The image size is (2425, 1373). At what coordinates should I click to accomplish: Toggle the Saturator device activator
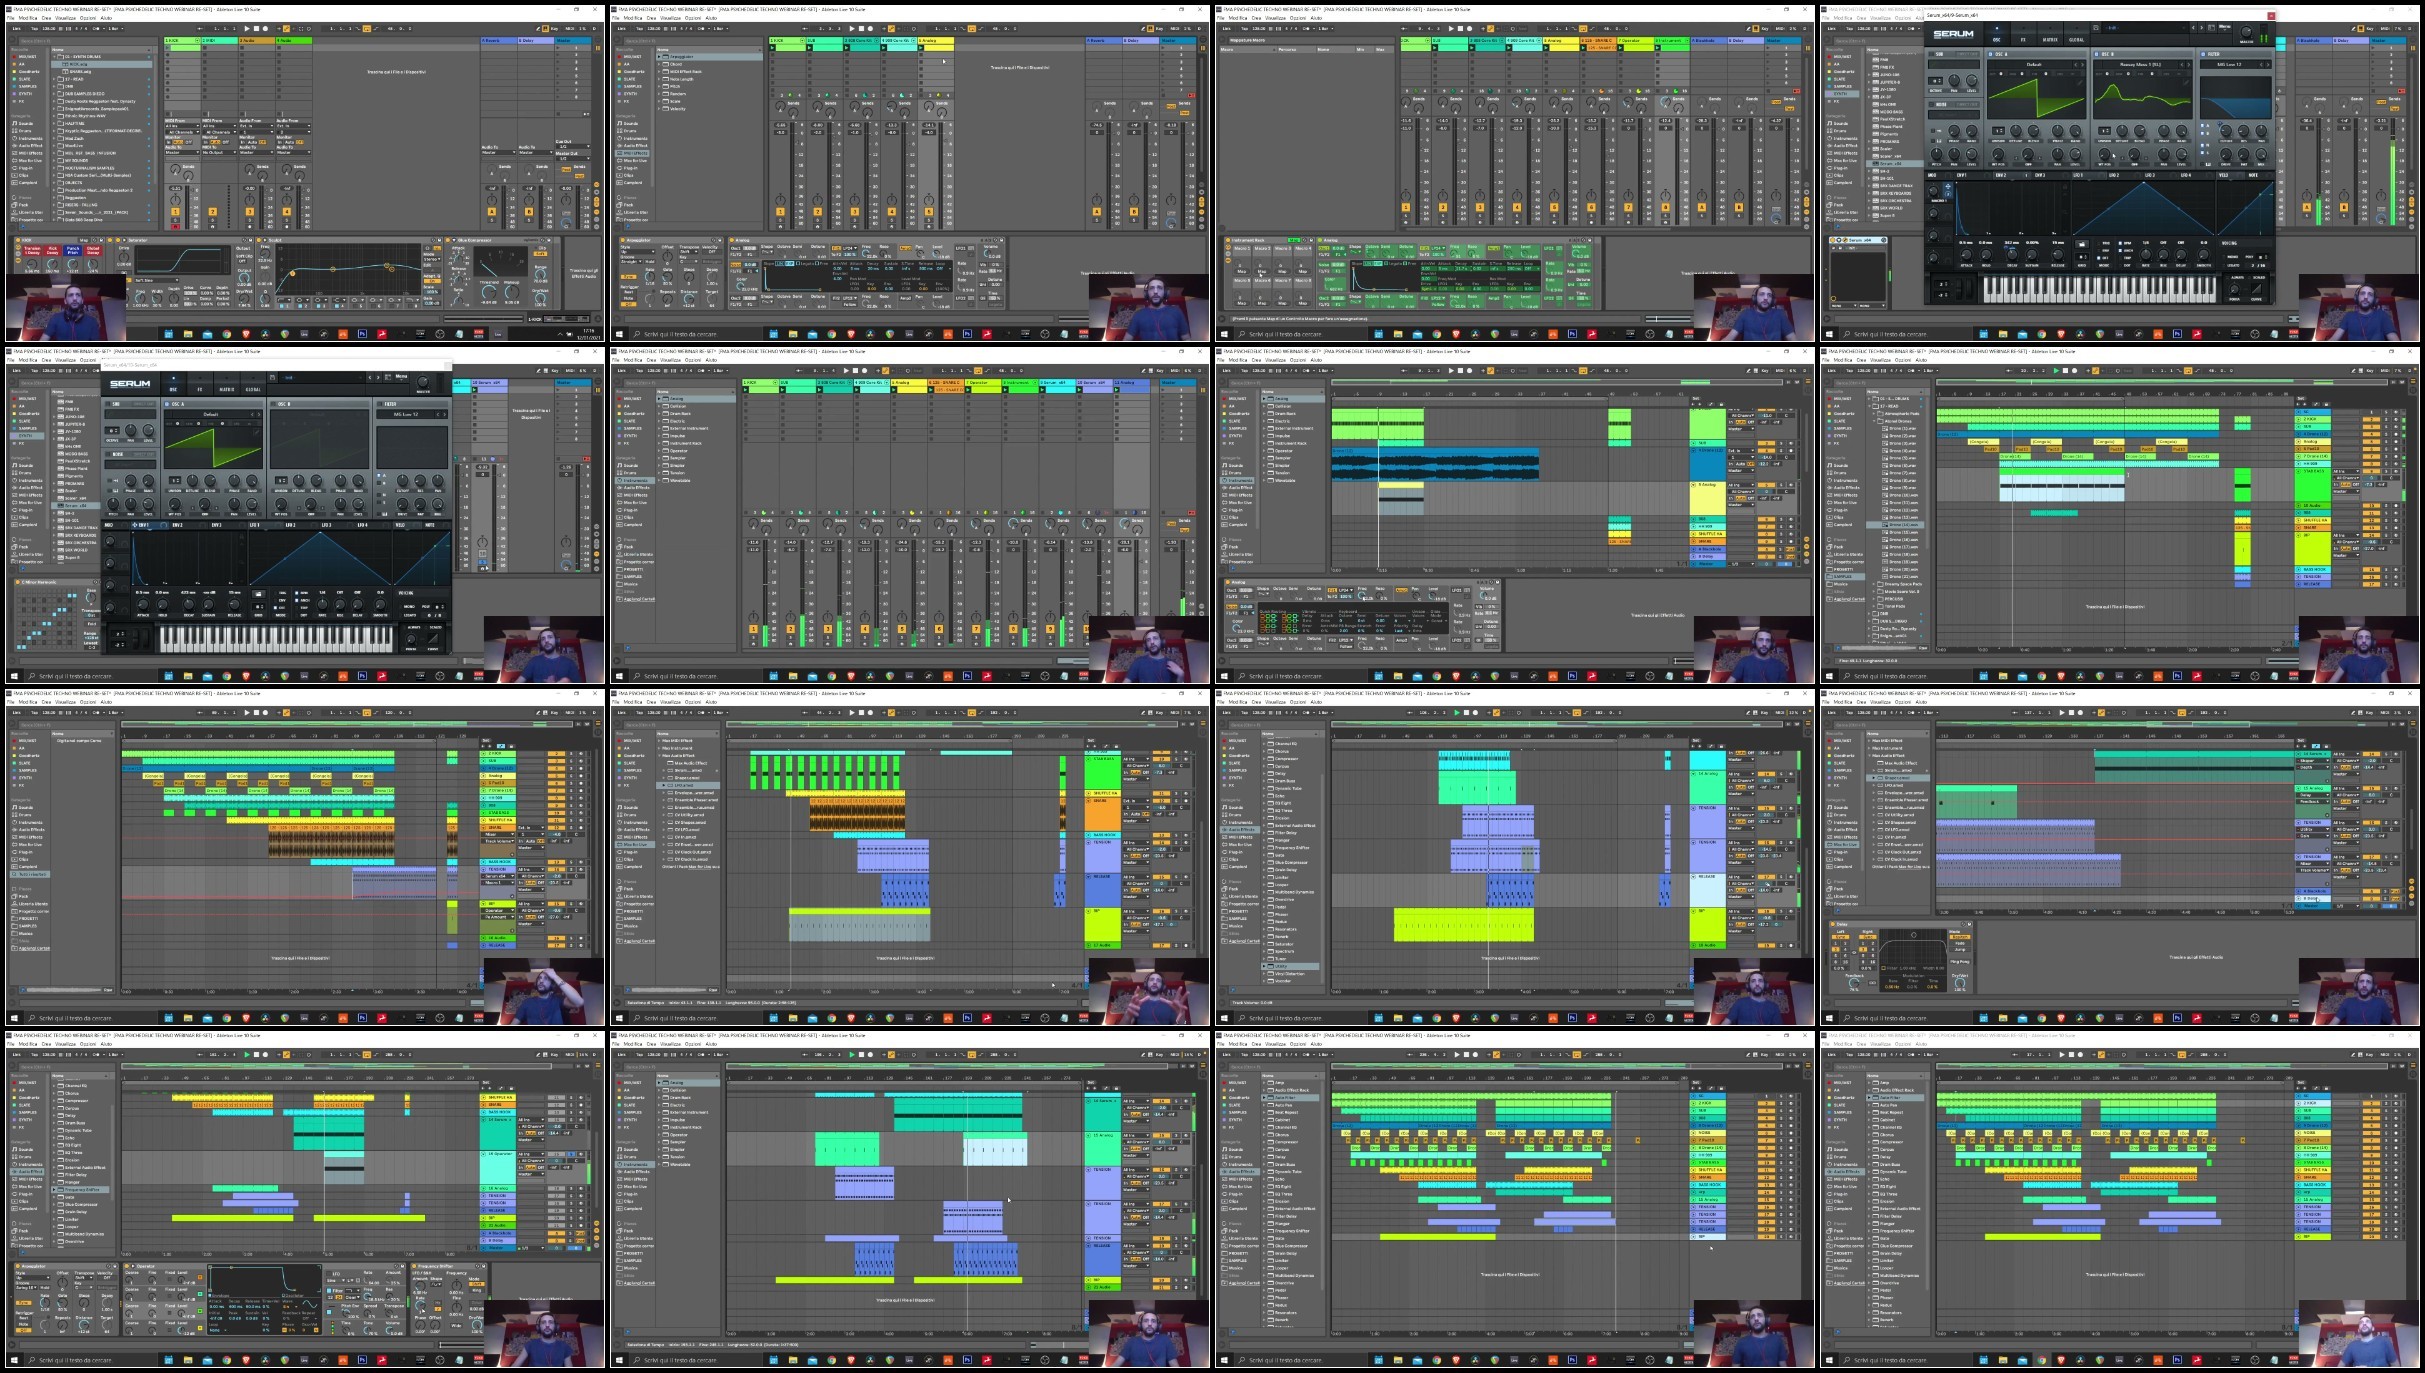pos(118,240)
